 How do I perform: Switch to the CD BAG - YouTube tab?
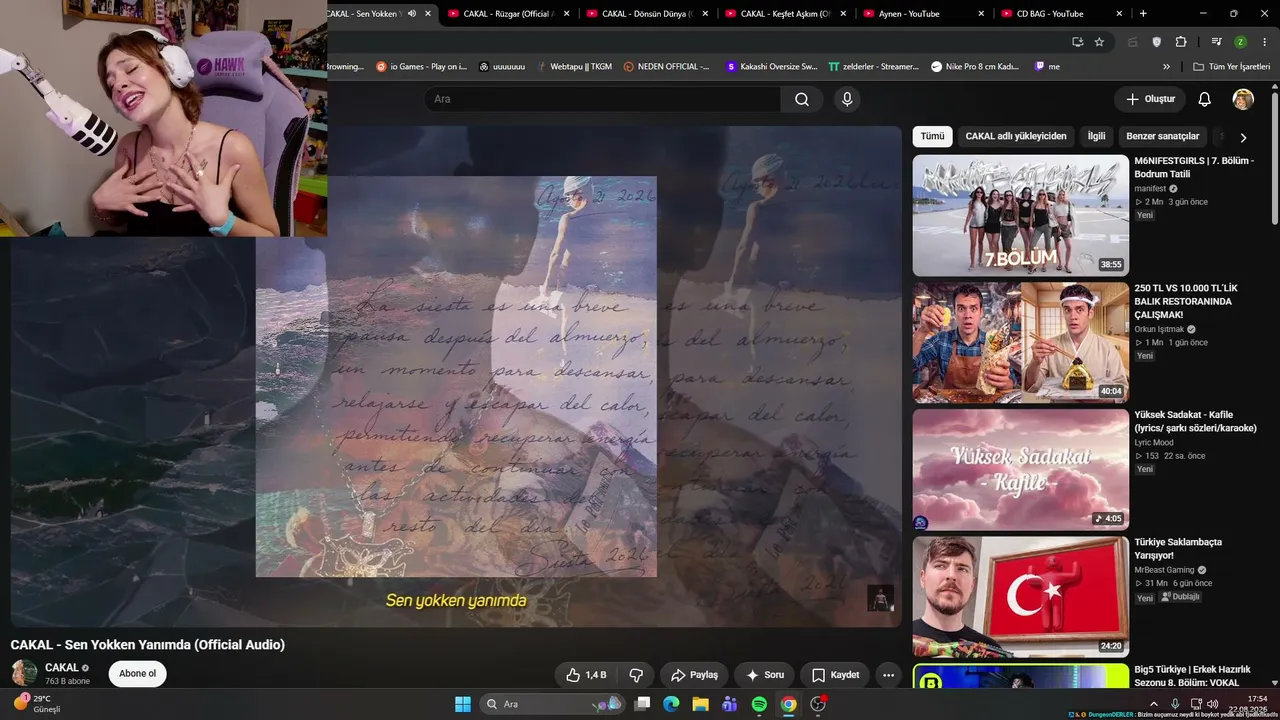point(1062,14)
